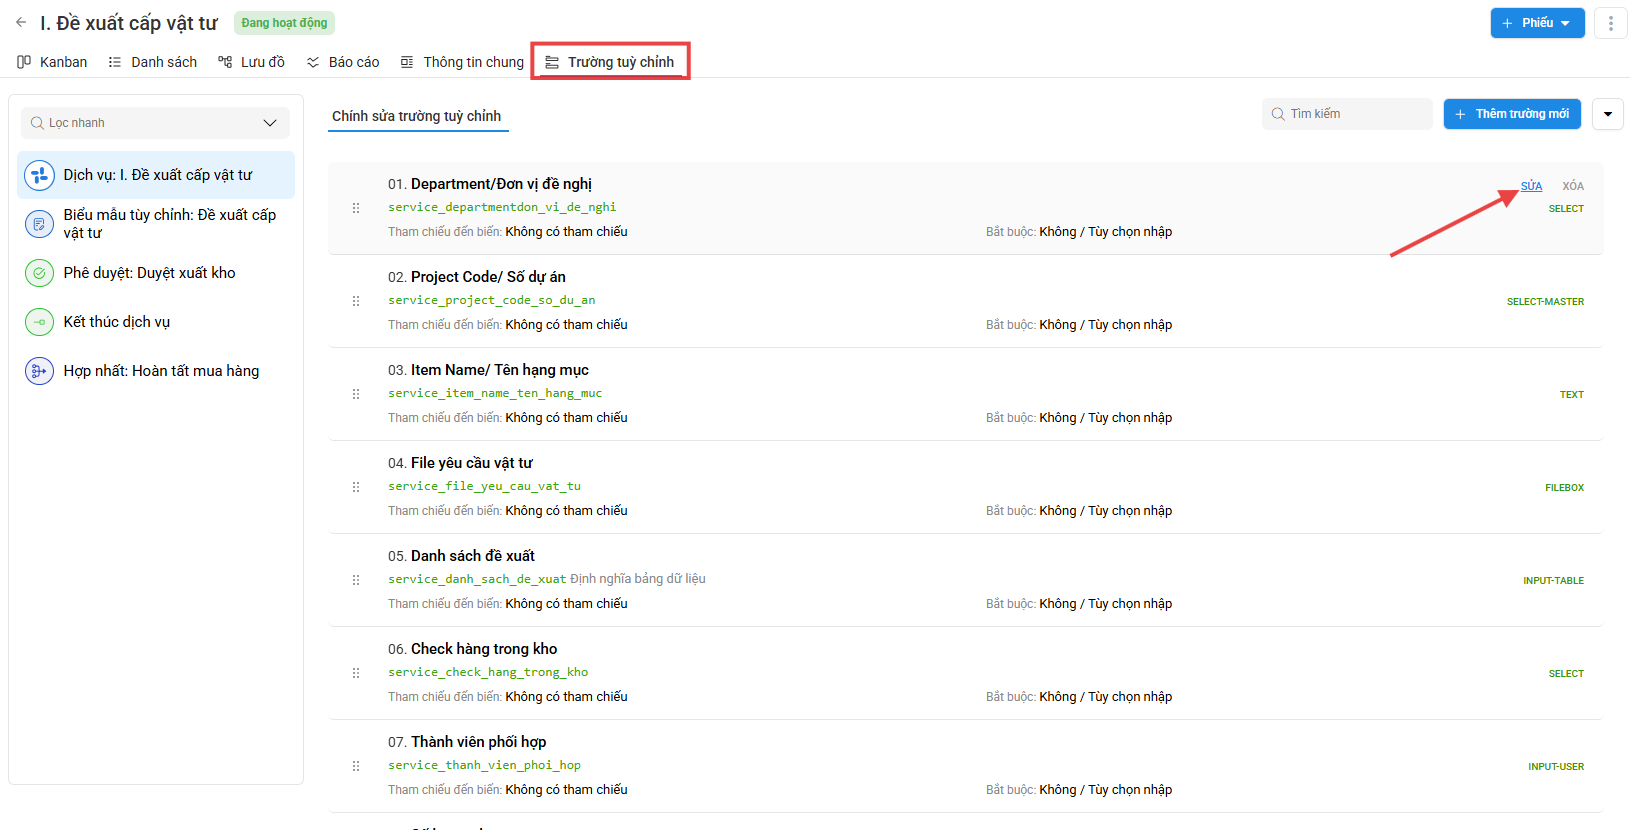The width and height of the screenshot is (1630, 839).
Task: Click code service_item_name_ten_hang_muc
Action: coord(495,393)
